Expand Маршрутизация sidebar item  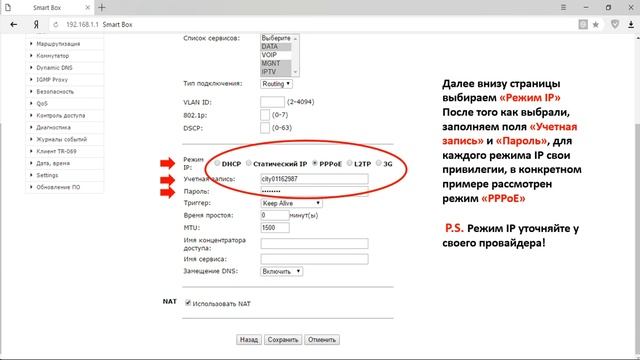(58, 44)
